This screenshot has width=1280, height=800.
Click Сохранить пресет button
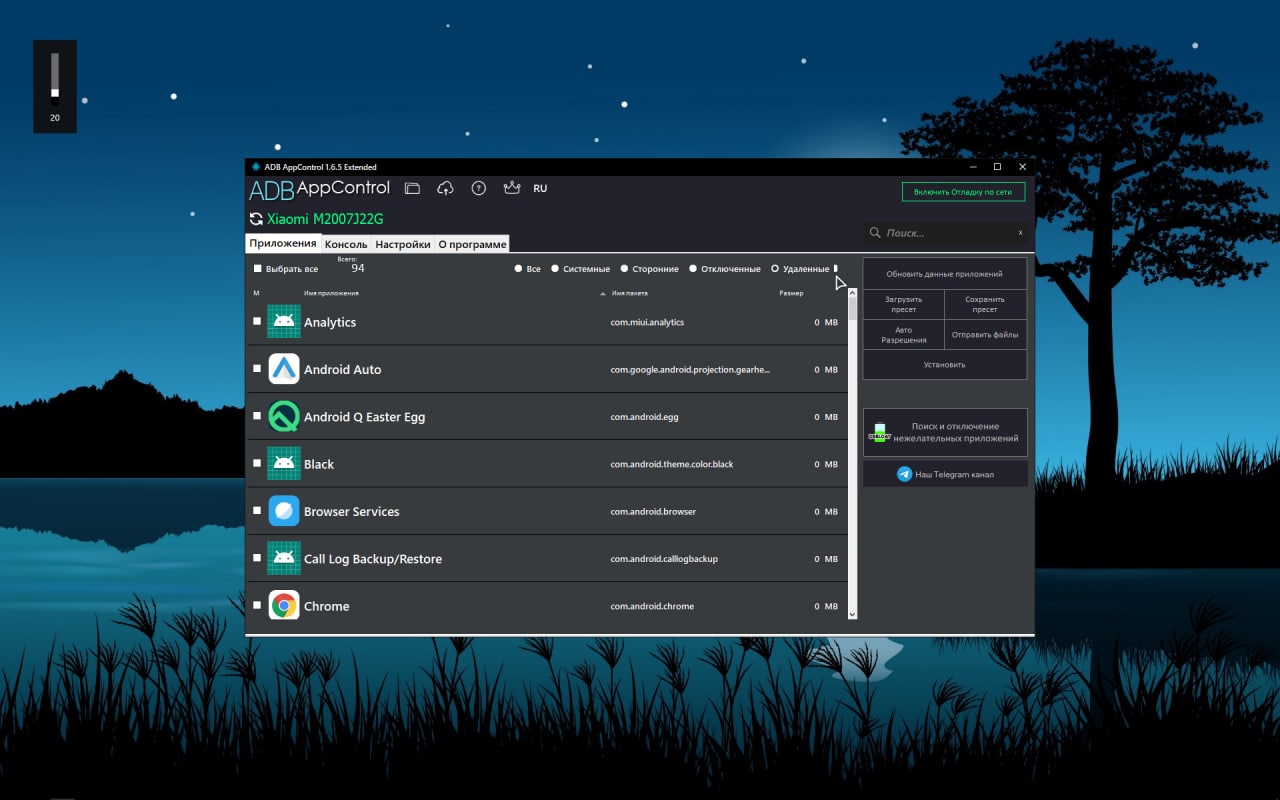point(985,304)
